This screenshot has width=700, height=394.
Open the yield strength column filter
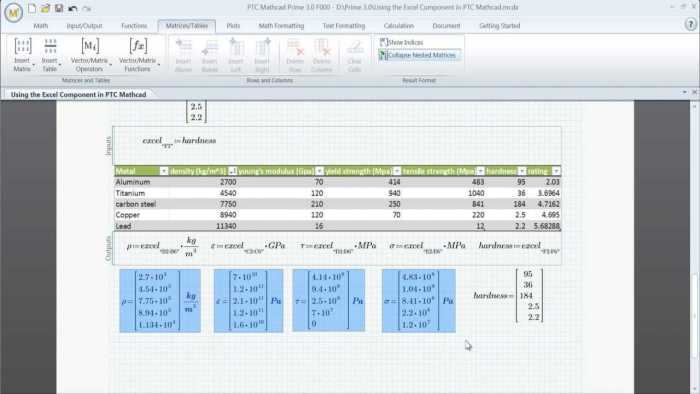coord(397,171)
